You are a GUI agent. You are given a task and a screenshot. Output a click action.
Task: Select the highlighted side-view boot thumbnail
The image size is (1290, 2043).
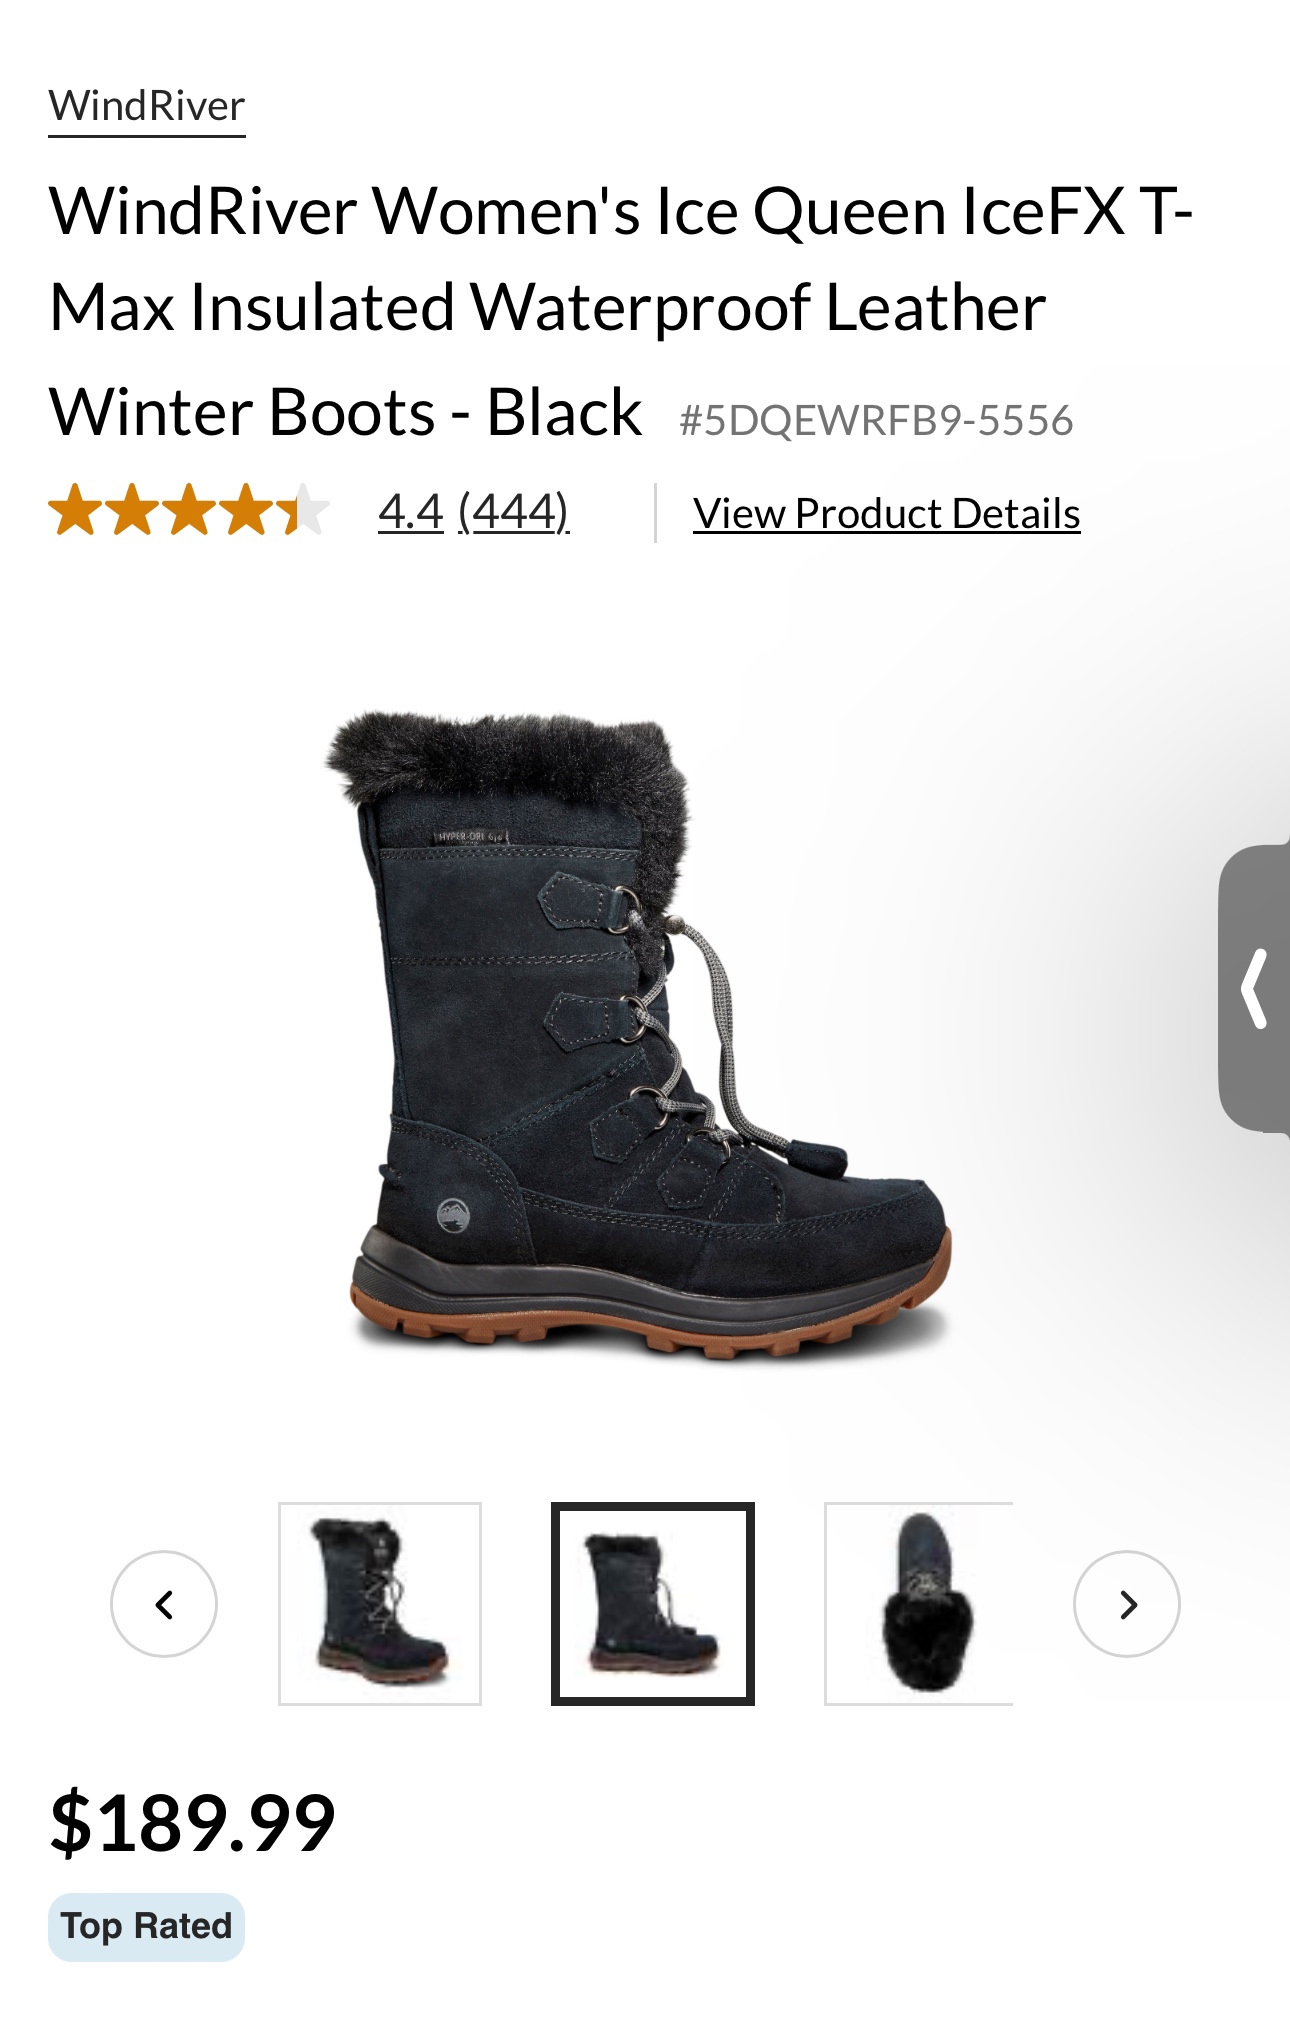click(x=653, y=1604)
